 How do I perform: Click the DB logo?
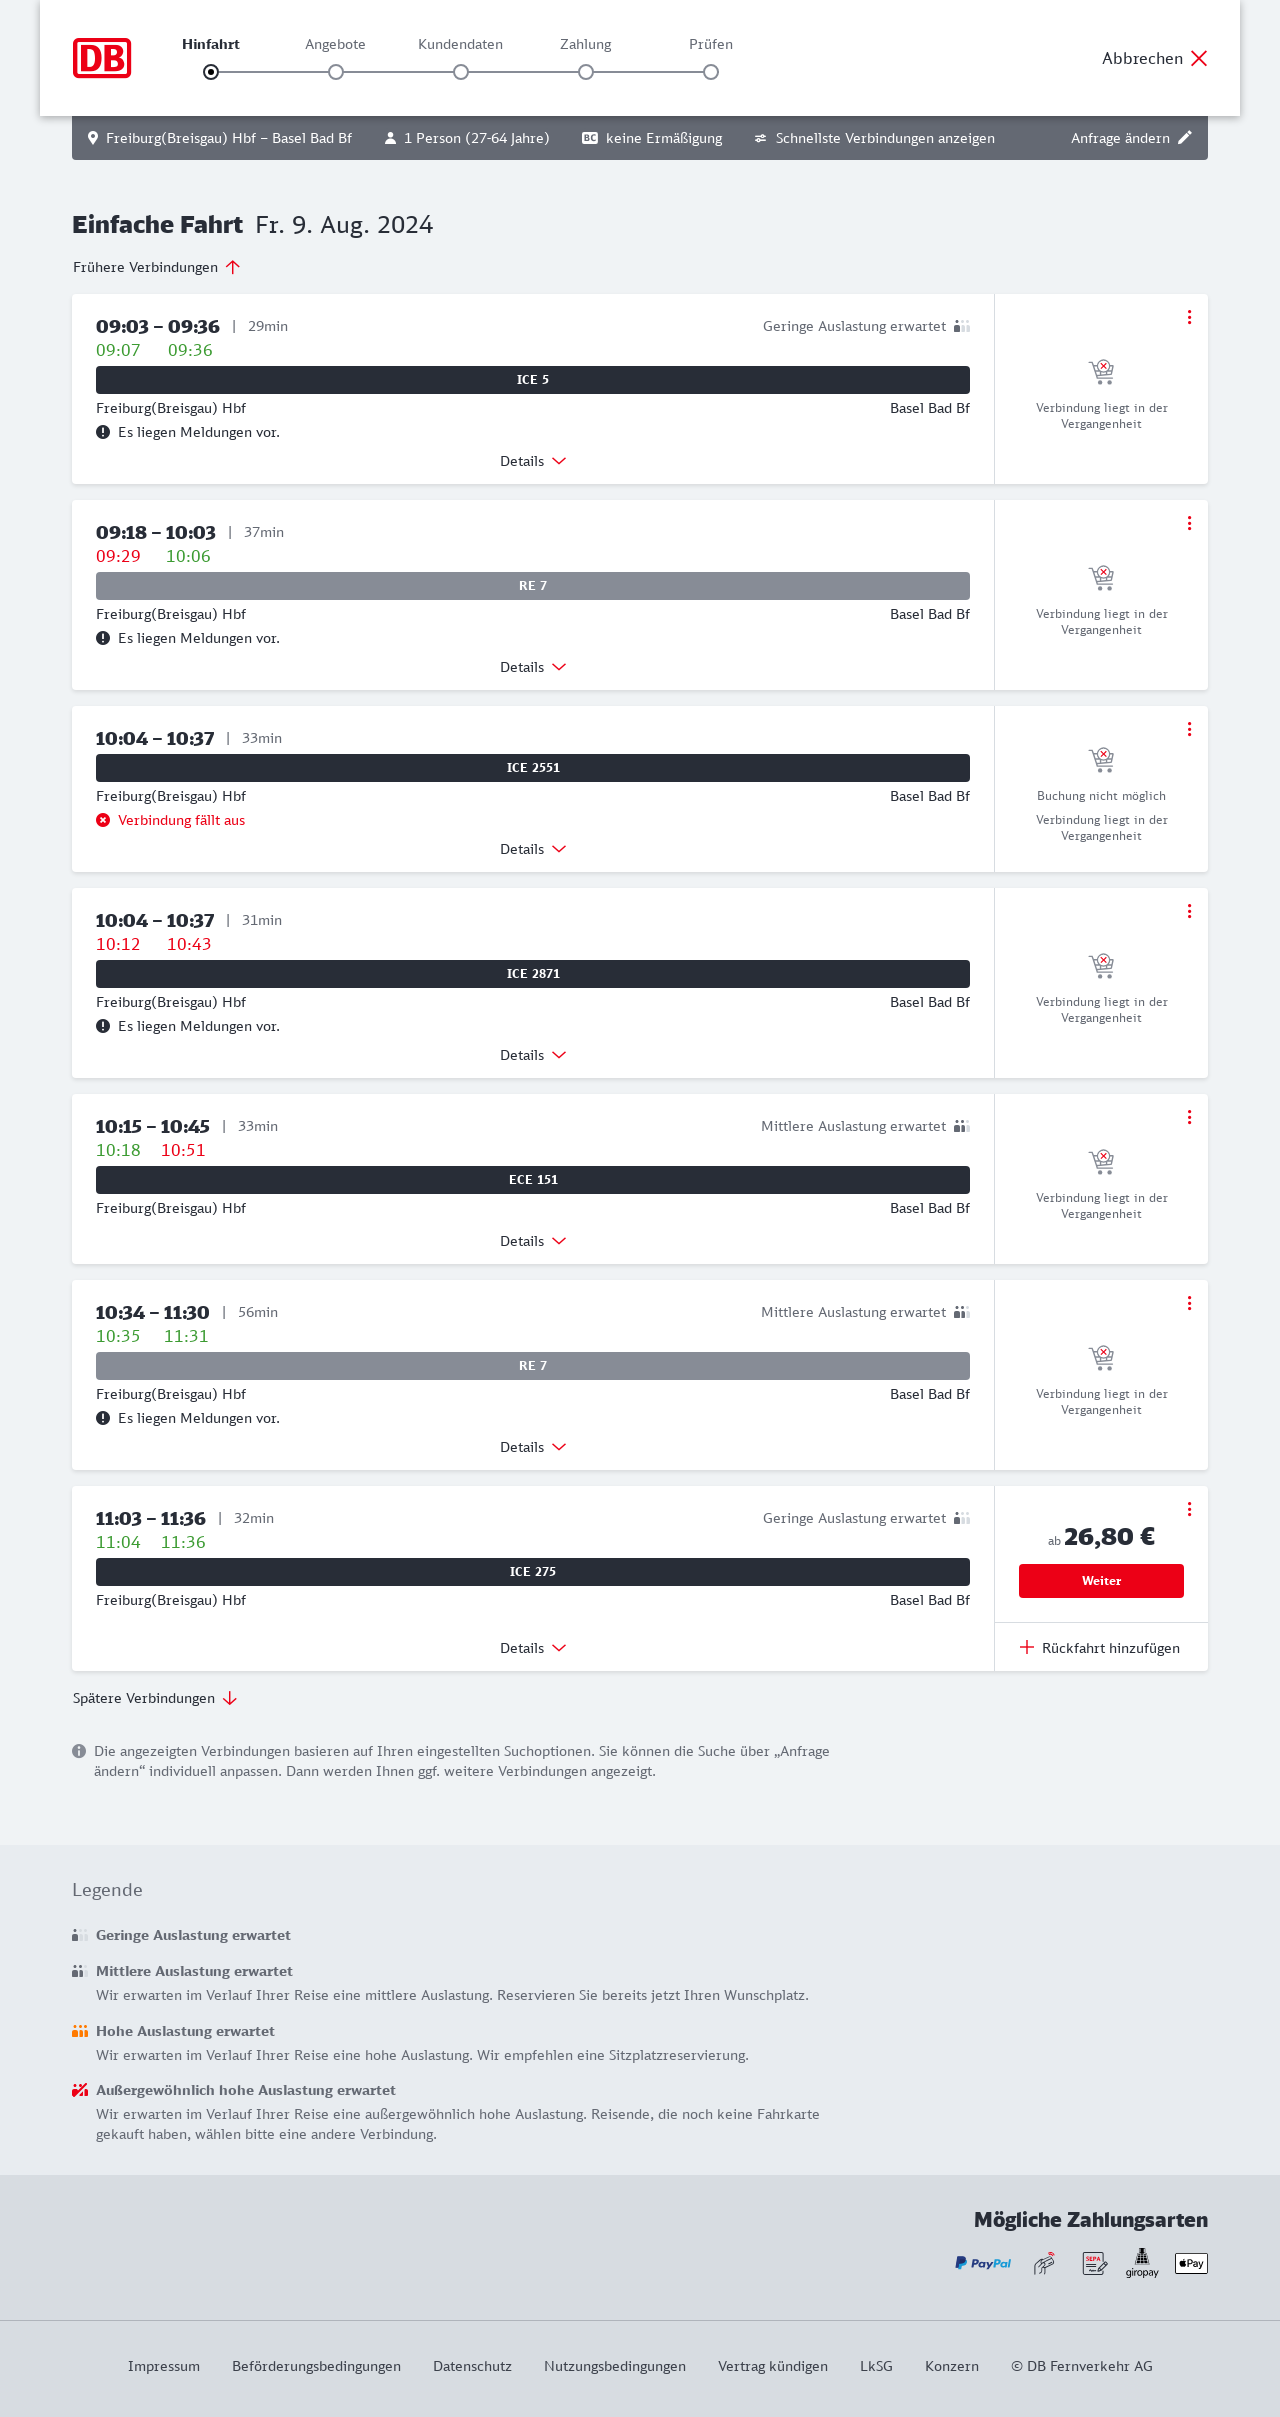(x=102, y=58)
